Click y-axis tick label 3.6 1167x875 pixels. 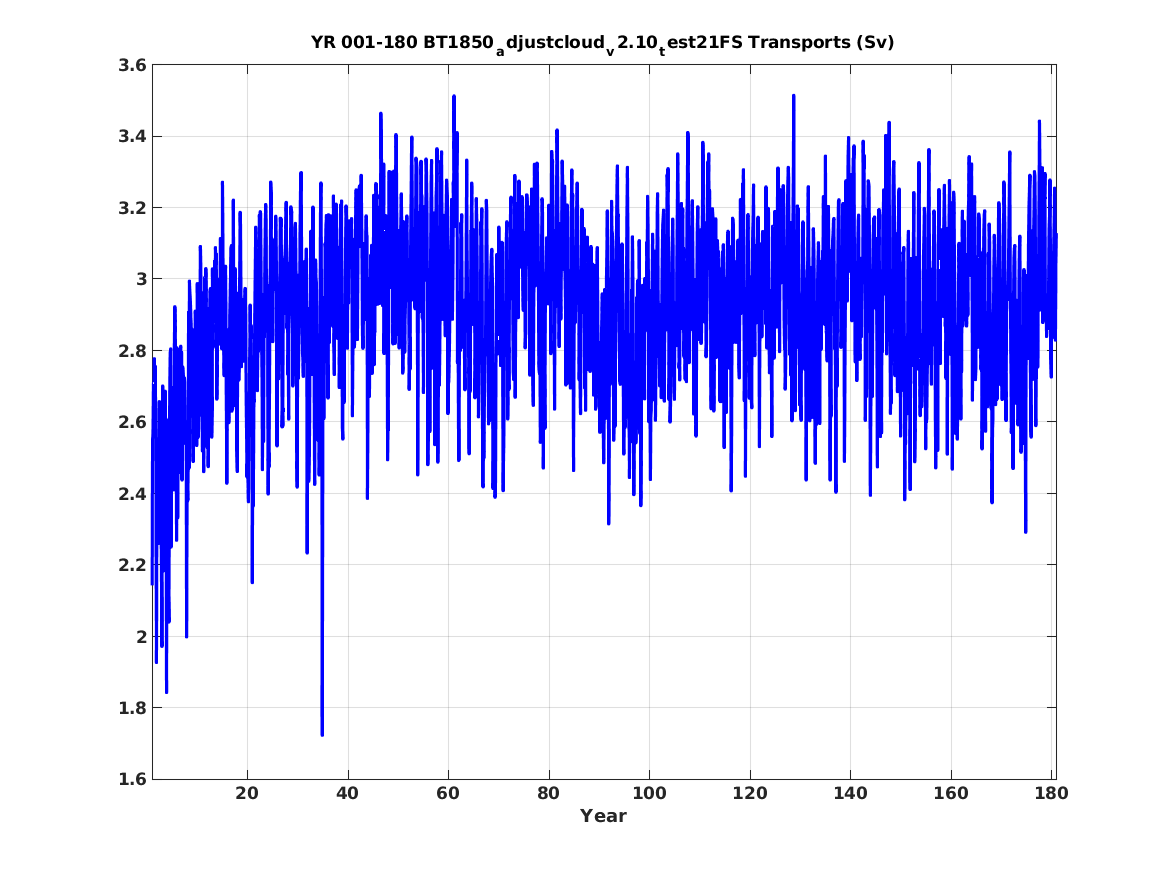132,65
